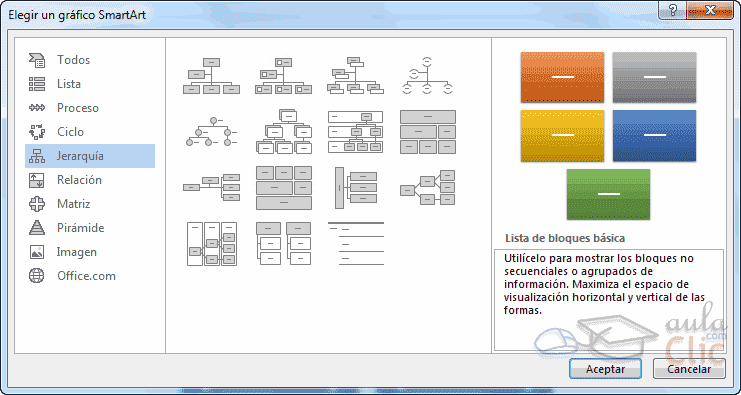Open the Imagen category
The height and width of the screenshot is (395, 741).
coord(90,252)
